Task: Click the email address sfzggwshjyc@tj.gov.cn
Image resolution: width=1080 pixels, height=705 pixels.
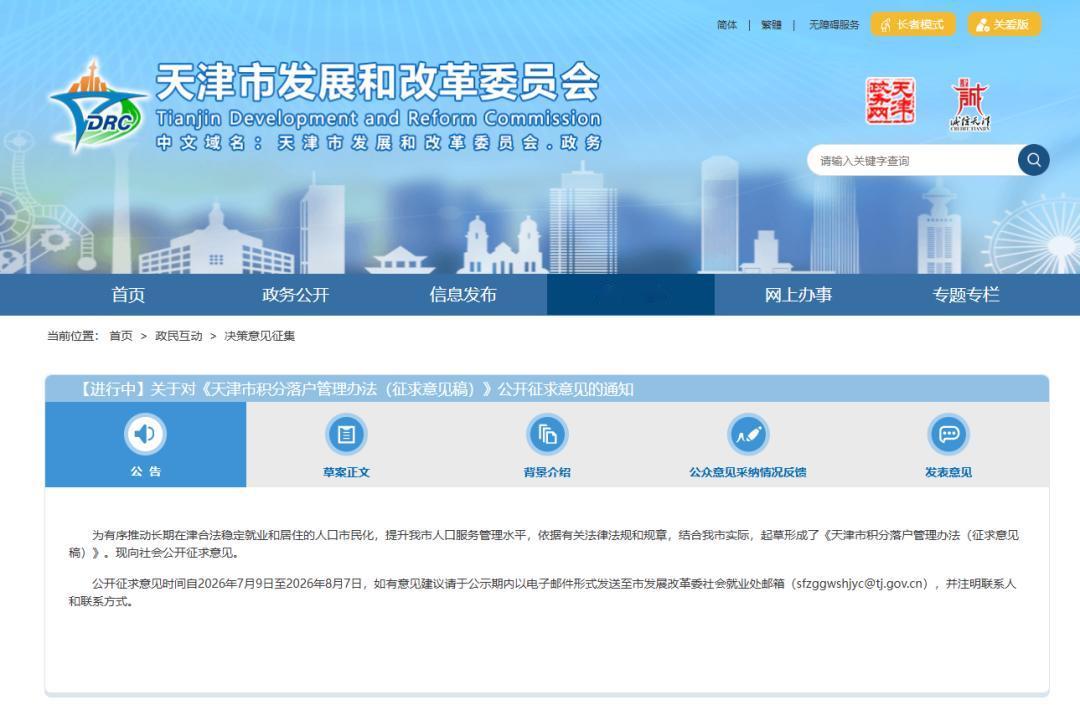Action: (861, 584)
